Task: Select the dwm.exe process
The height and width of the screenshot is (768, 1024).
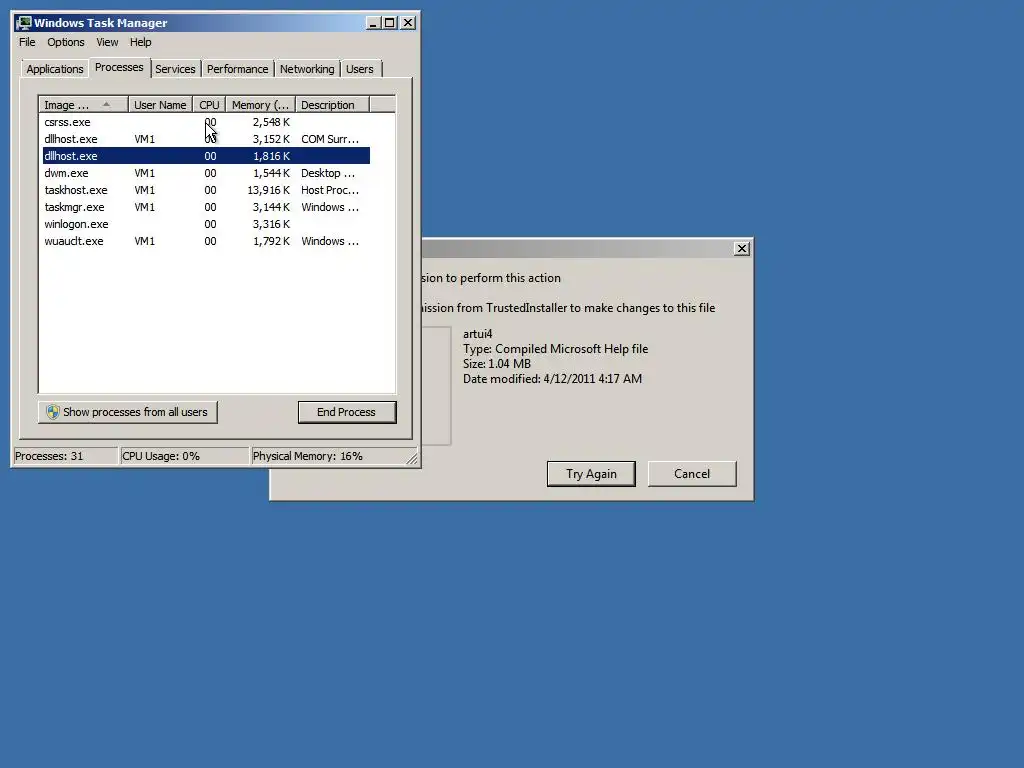Action: (206, 173)
